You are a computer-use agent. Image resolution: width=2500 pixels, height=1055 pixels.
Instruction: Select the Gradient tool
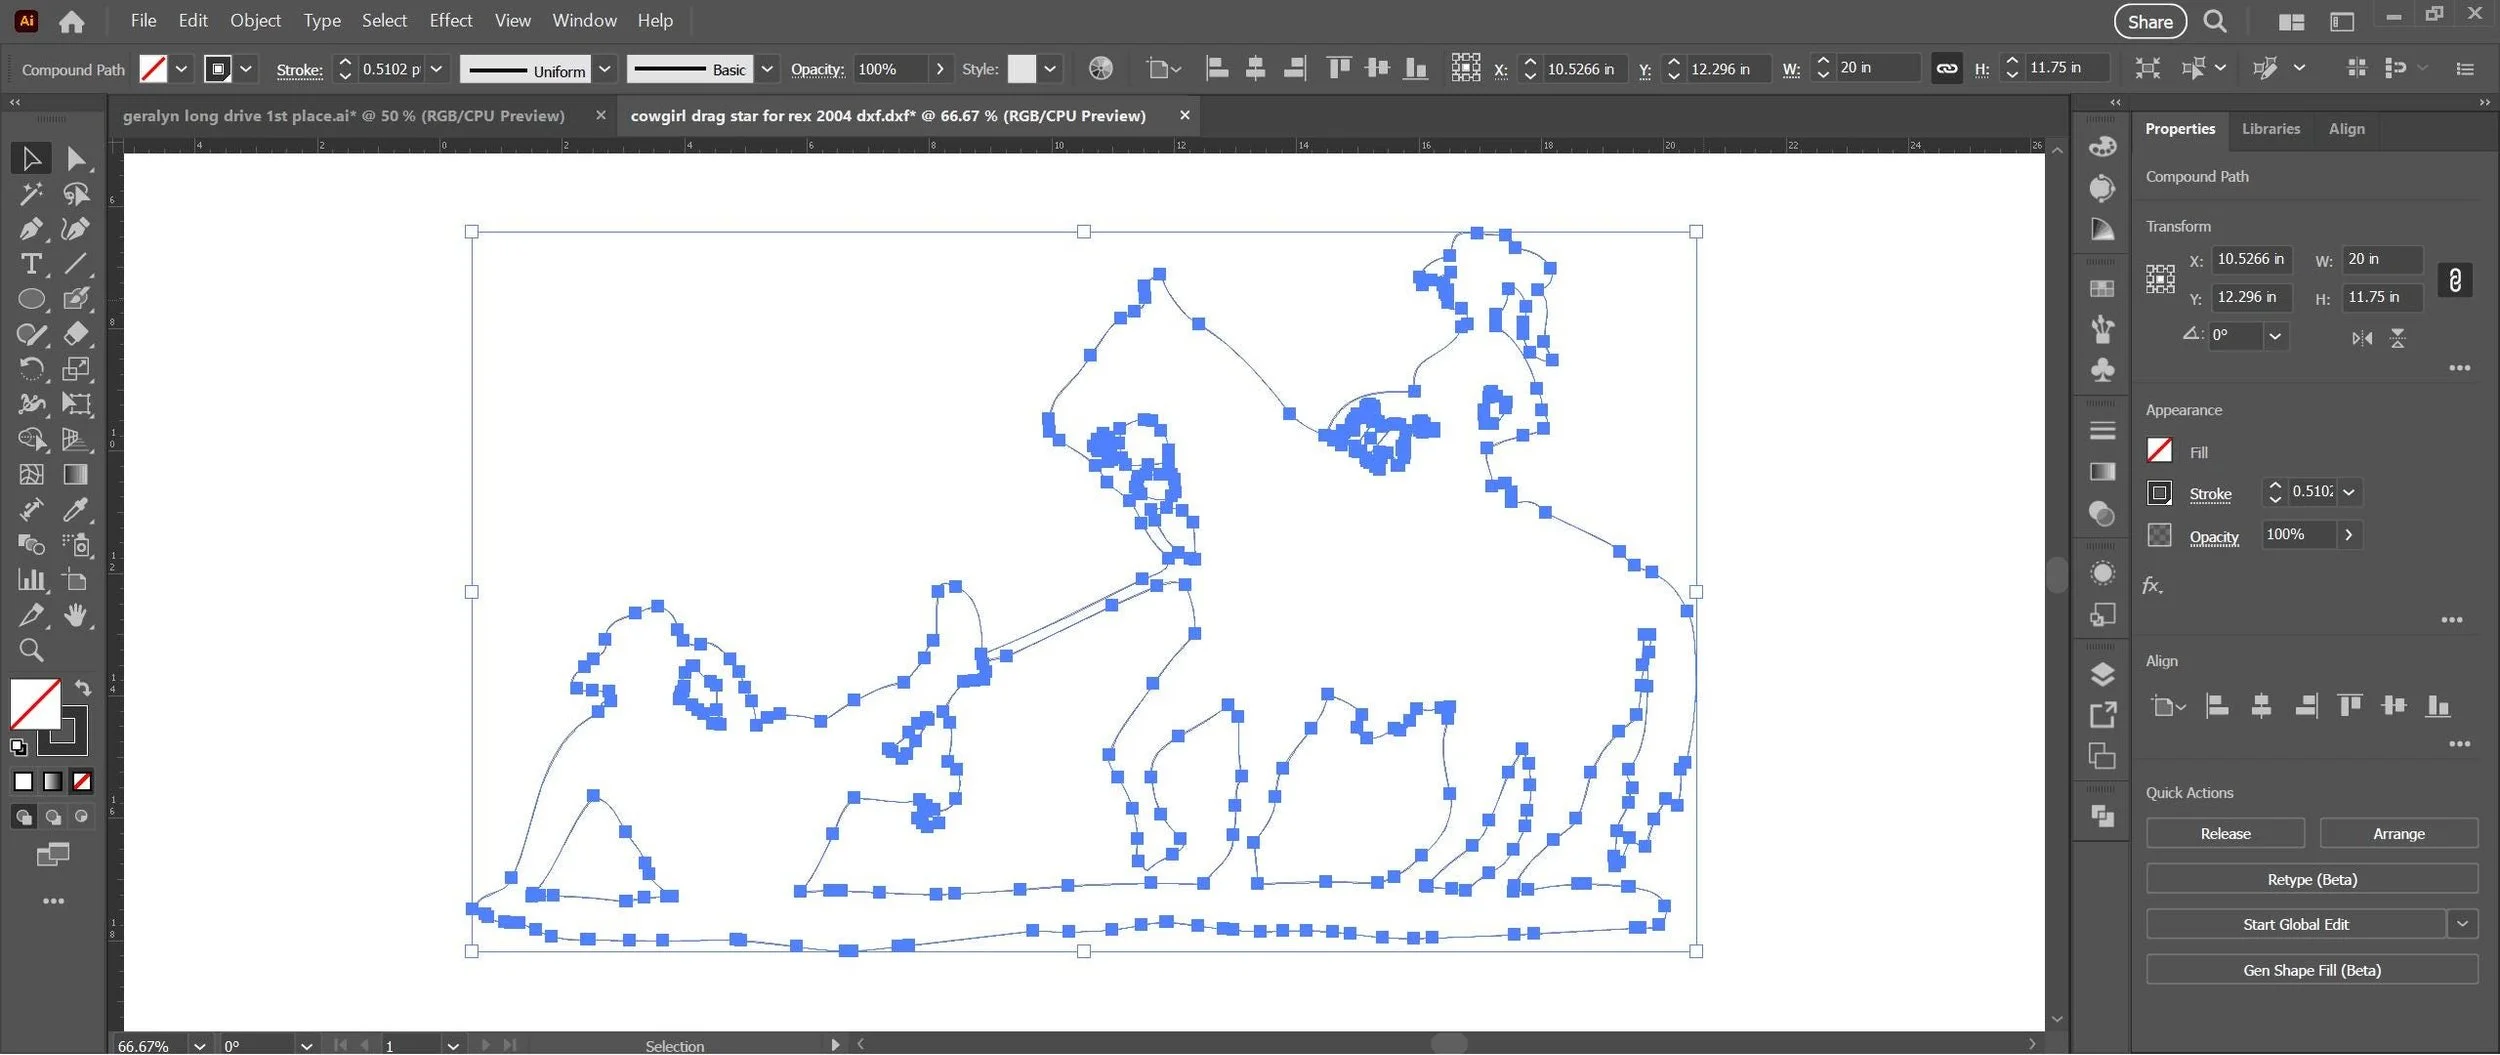pyautogui.click(x=76, y=474)
